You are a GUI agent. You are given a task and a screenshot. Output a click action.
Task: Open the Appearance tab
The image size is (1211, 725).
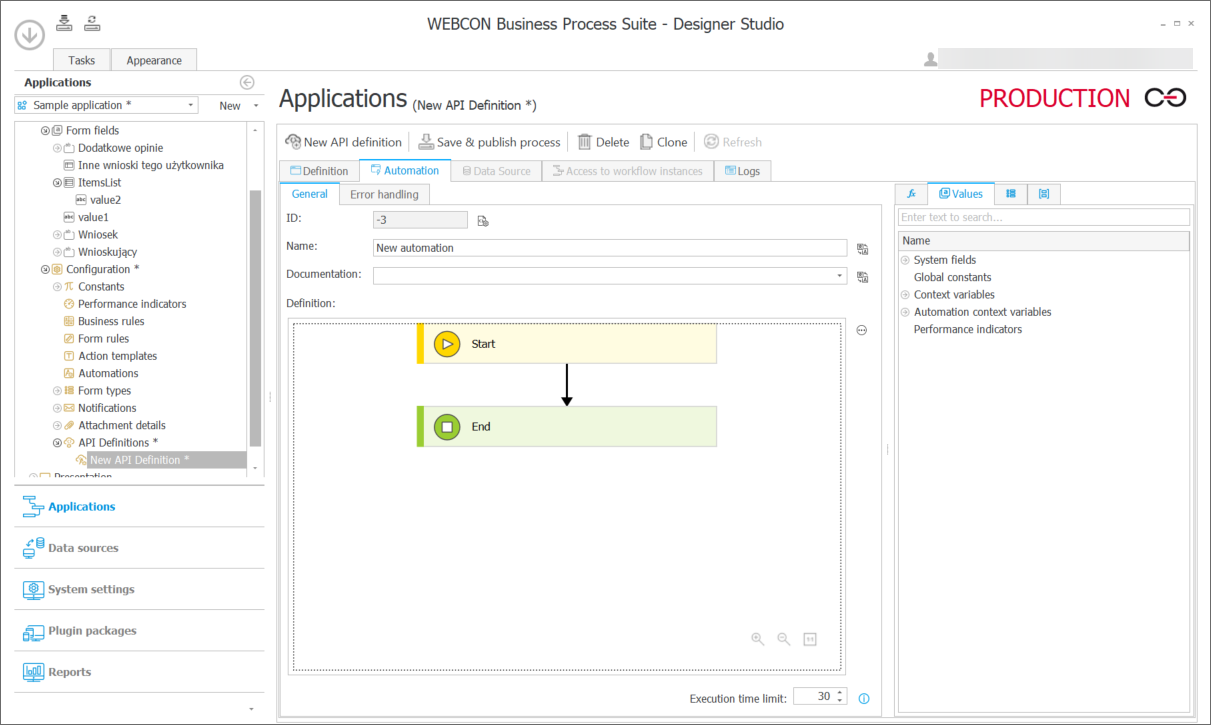[x=154, y=60]
